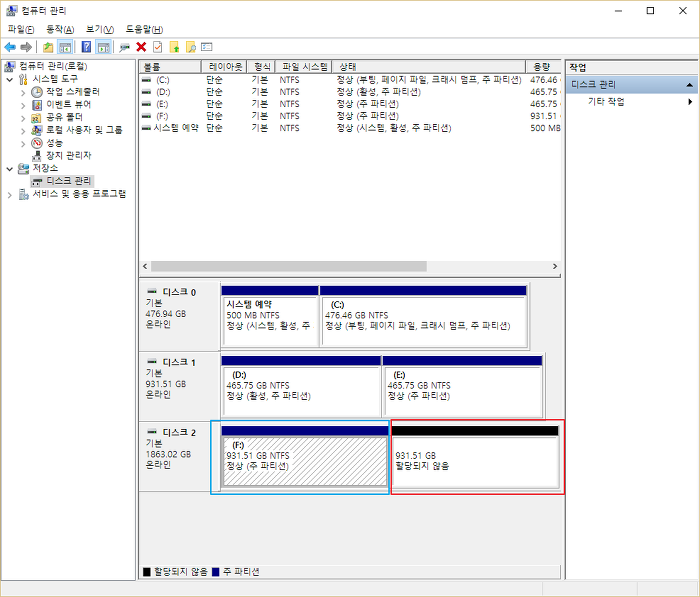Select the (C:) 476.46 GB partition block
700x597 pixels.
click(424, 317)
